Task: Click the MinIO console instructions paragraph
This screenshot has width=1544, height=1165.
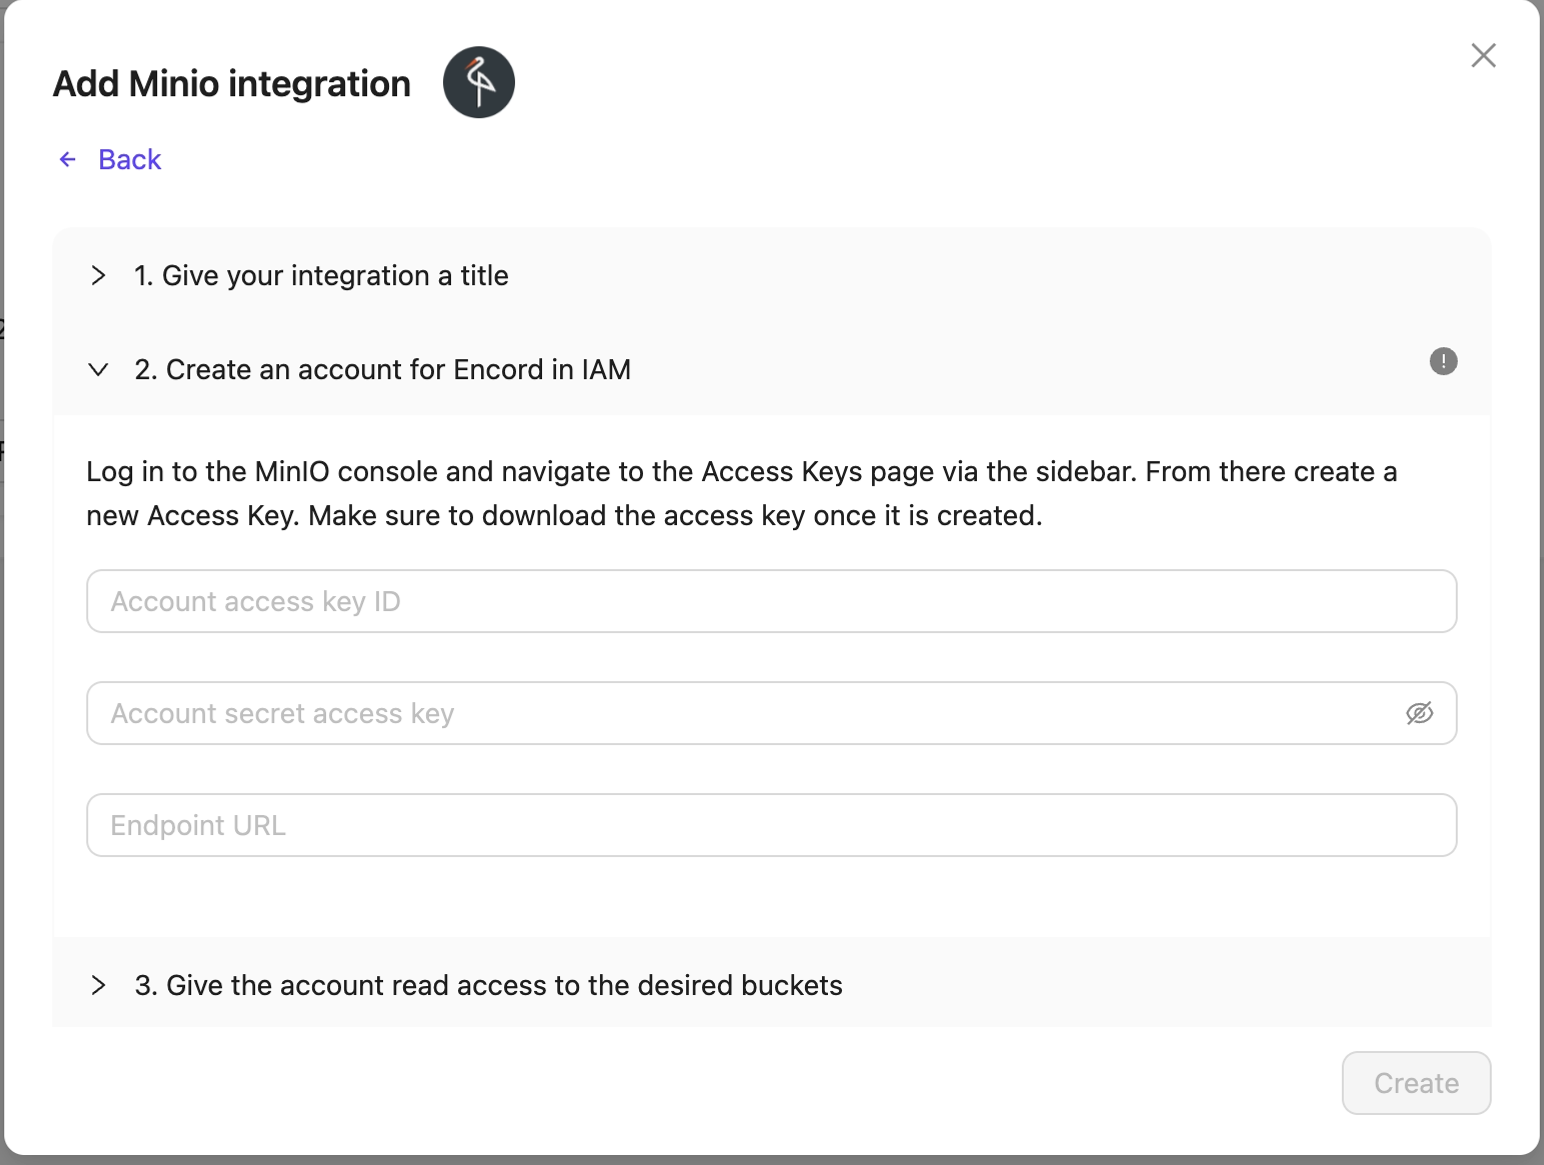Action: pyautogui.click(x=741, y=493)
